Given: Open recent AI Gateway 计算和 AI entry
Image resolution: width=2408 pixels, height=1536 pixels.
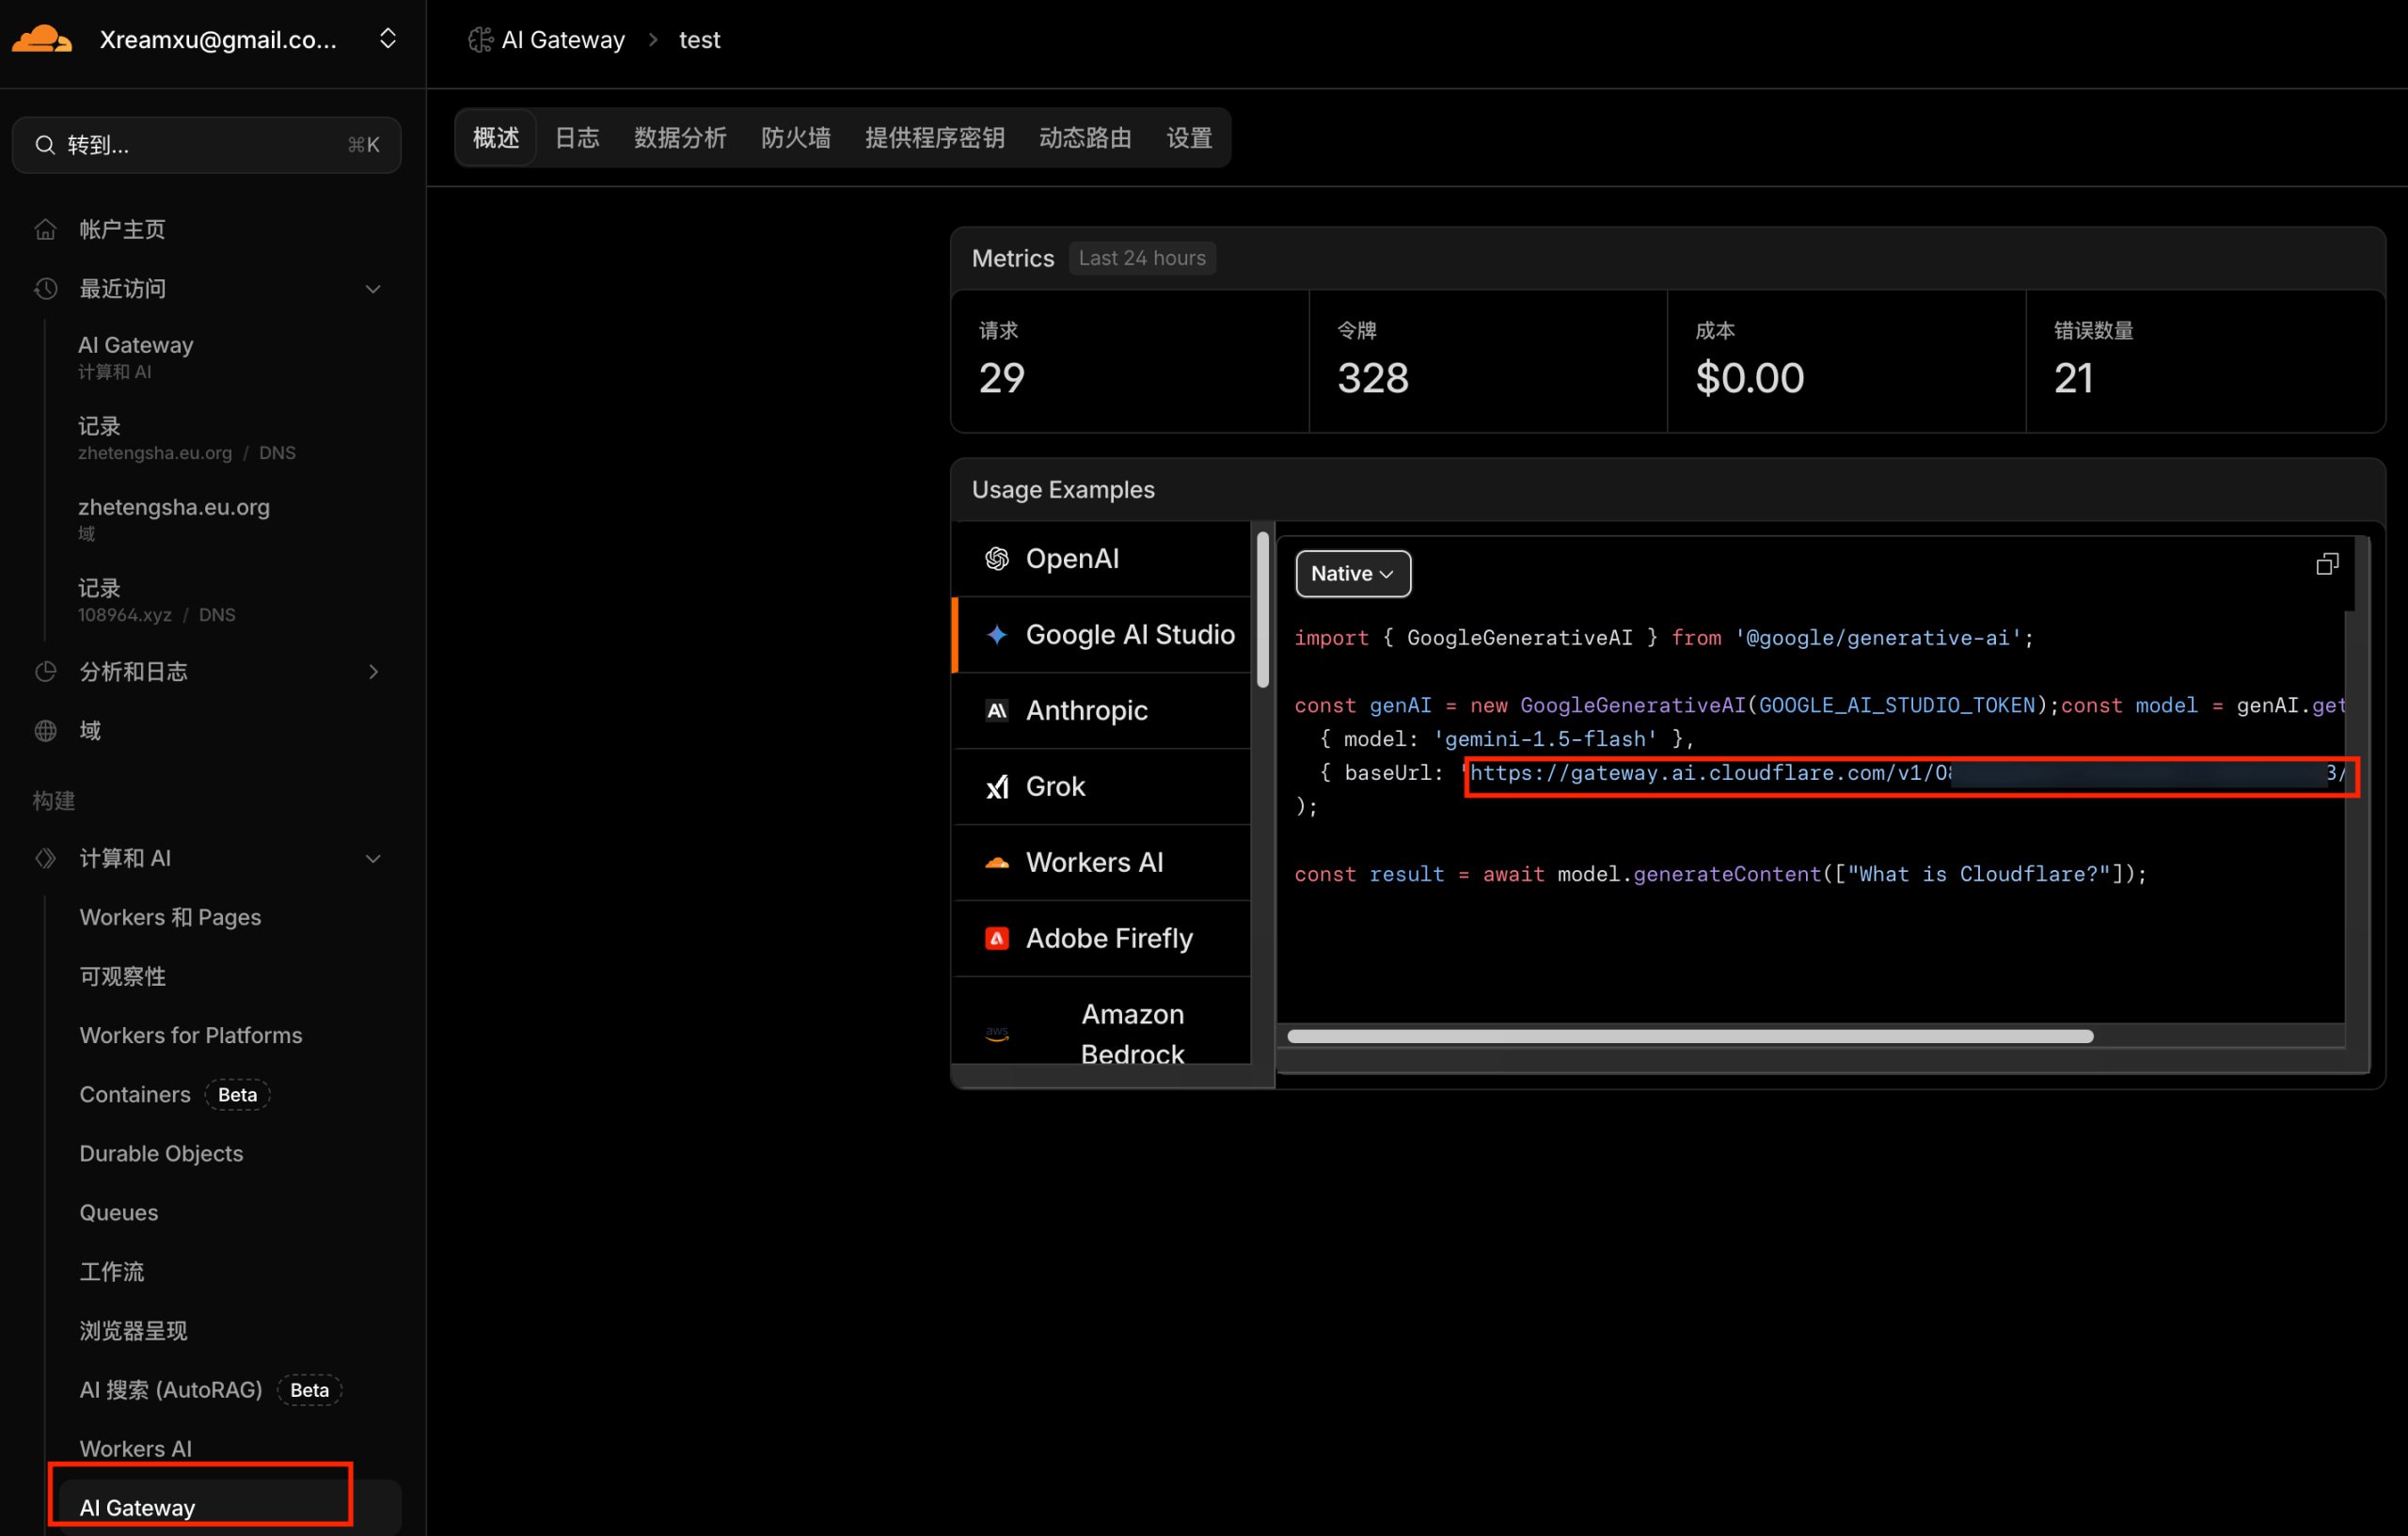Looking at the screenshot, I should [x=136, y=356].
